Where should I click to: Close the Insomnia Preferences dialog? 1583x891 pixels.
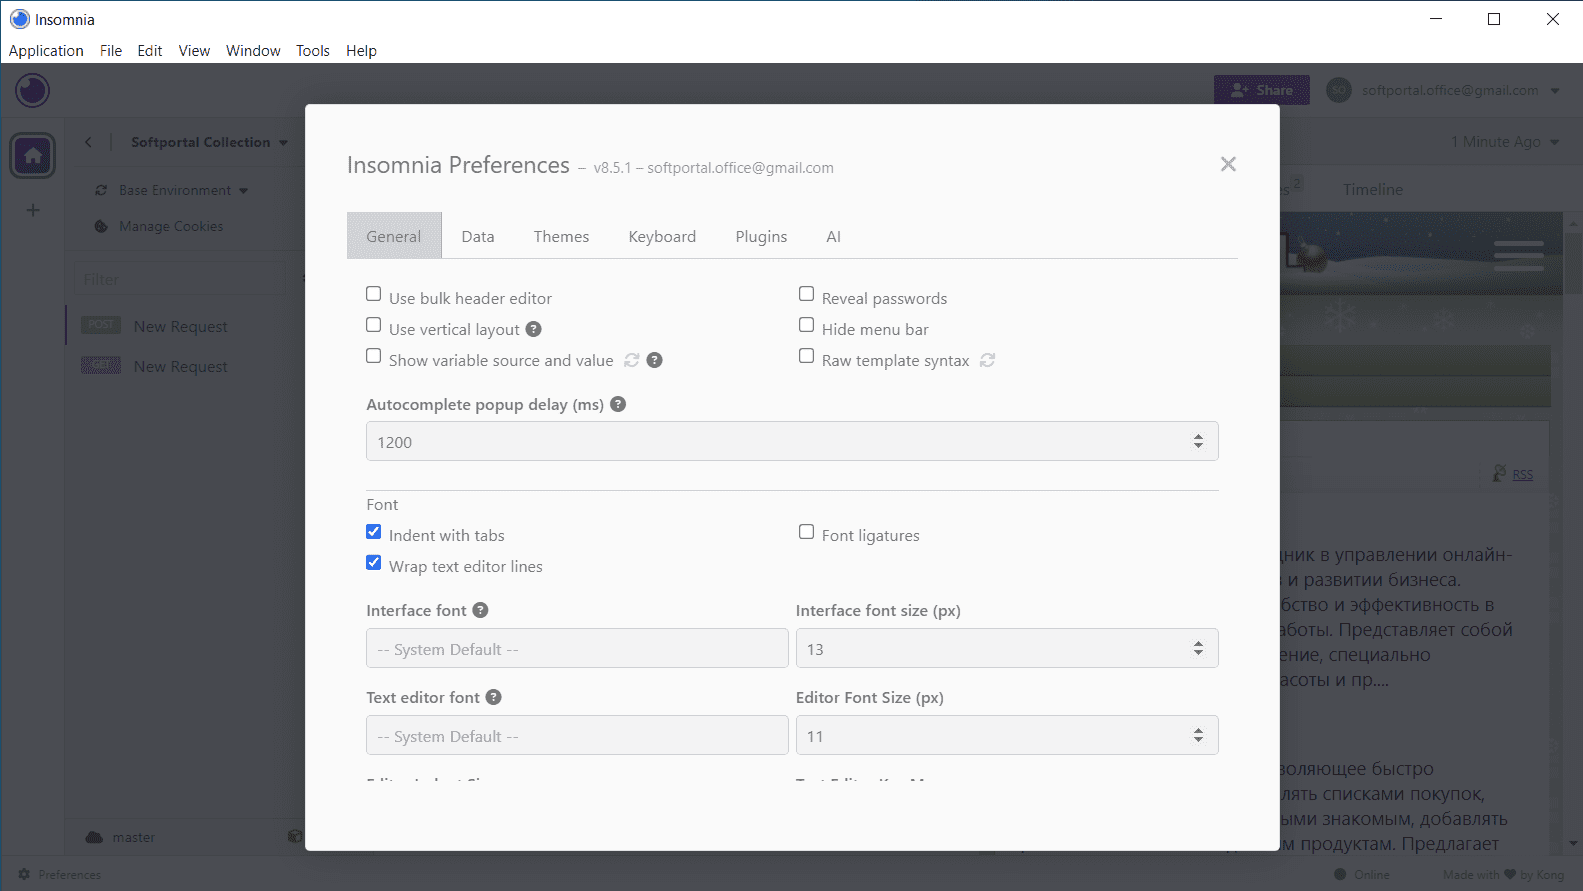(1228, 164)
